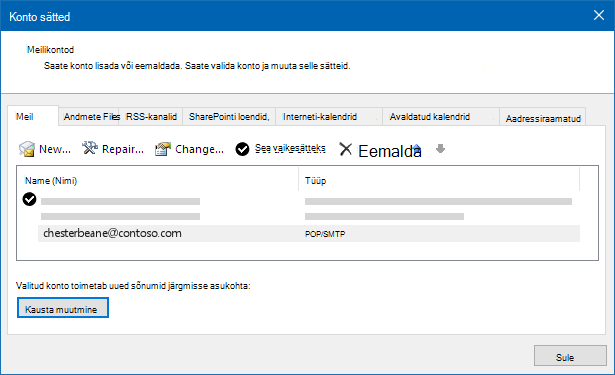Click the Repair tools icon
615x375 pixels.
(90, 148)
